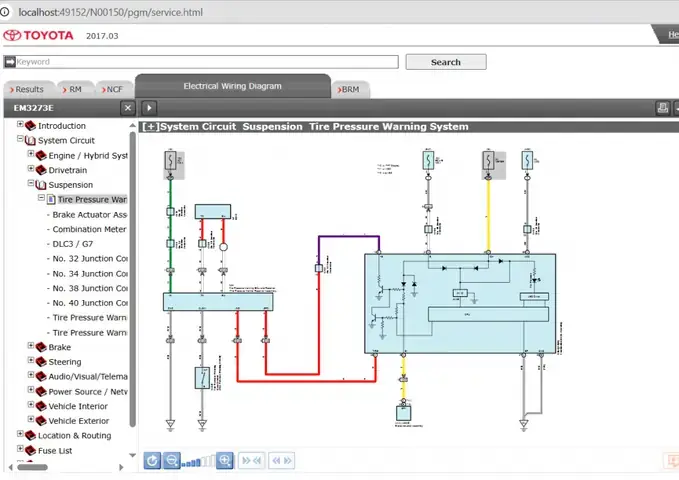Expand the Brake node
Screen dimensions: 679x480
31,345
